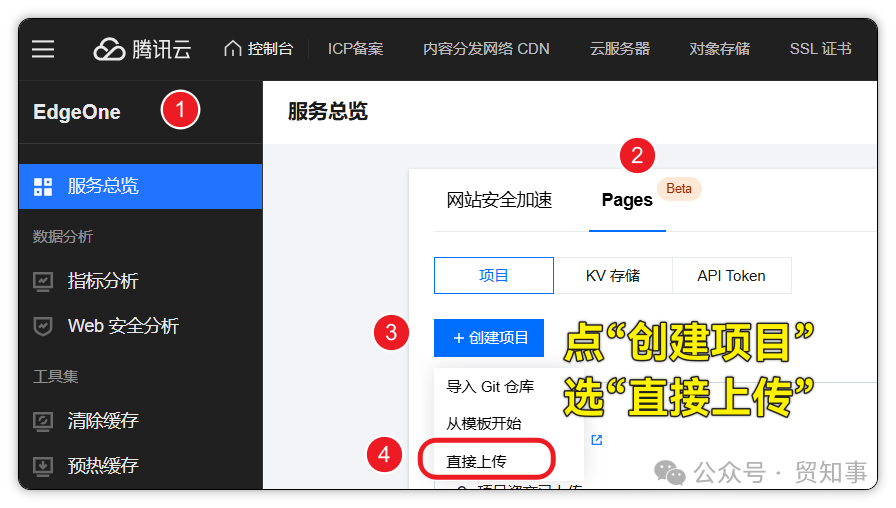Choose 从模板开始 from dropdown
This screenshot has width=896, height=508.
pyautogui.click(x=483, y=423)
